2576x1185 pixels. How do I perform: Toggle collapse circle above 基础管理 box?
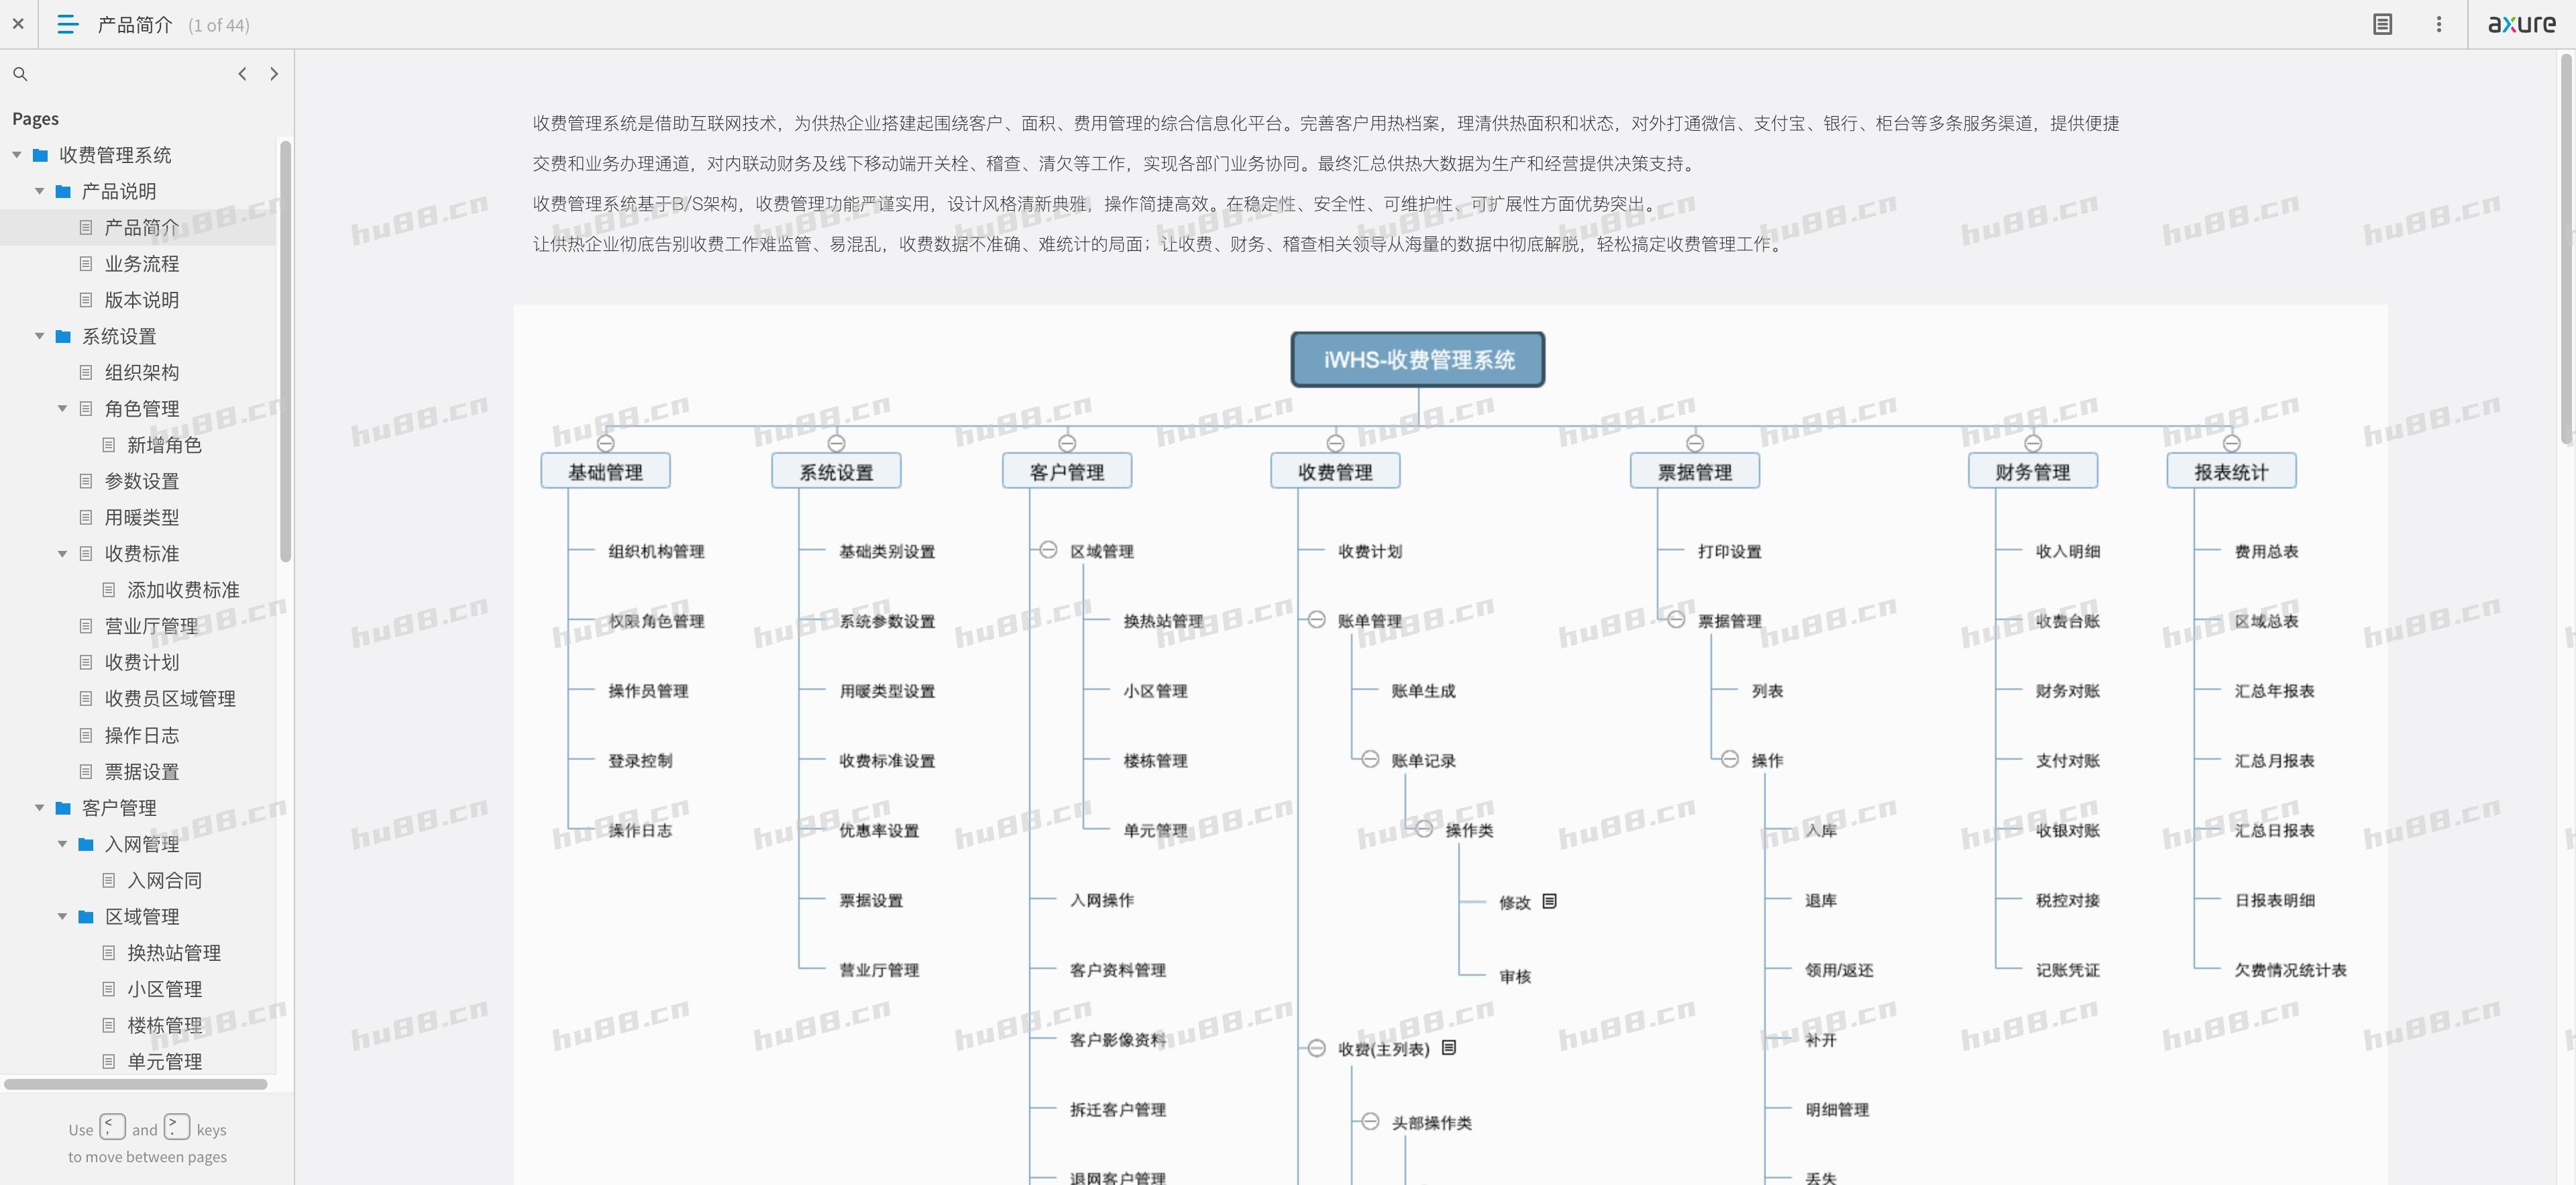605,443
